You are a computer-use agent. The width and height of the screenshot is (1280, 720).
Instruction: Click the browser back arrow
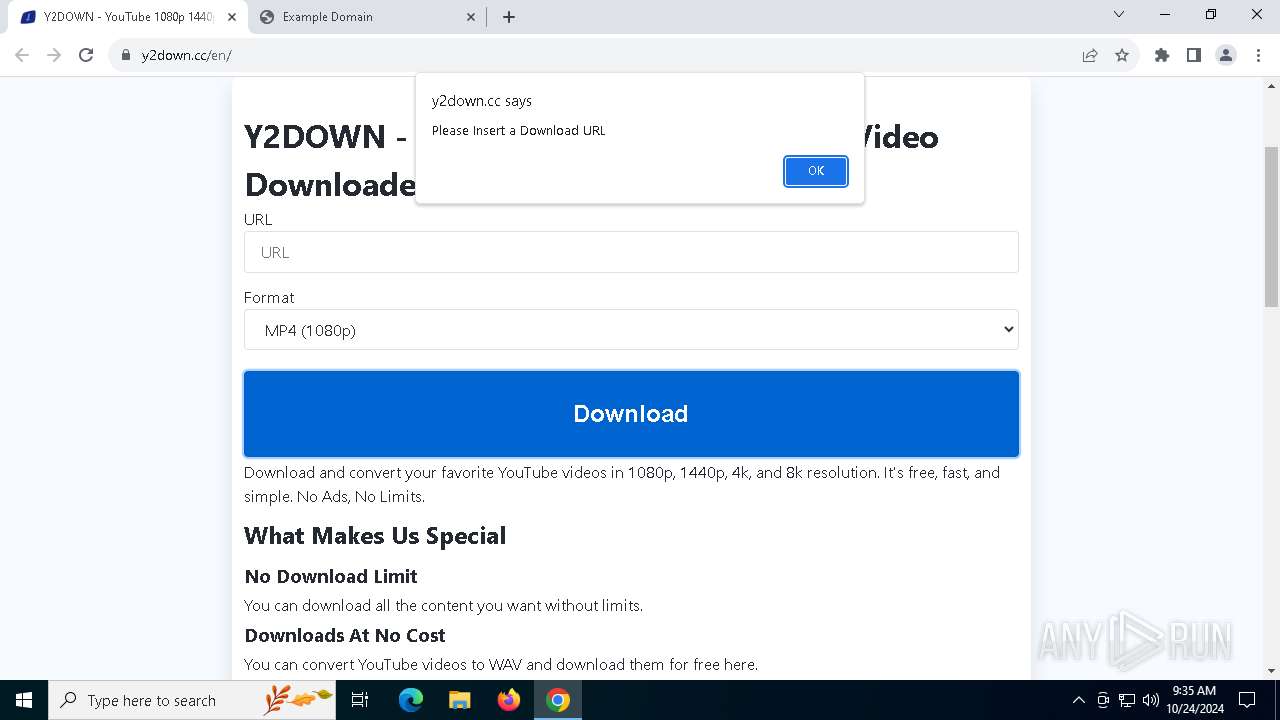22,55
